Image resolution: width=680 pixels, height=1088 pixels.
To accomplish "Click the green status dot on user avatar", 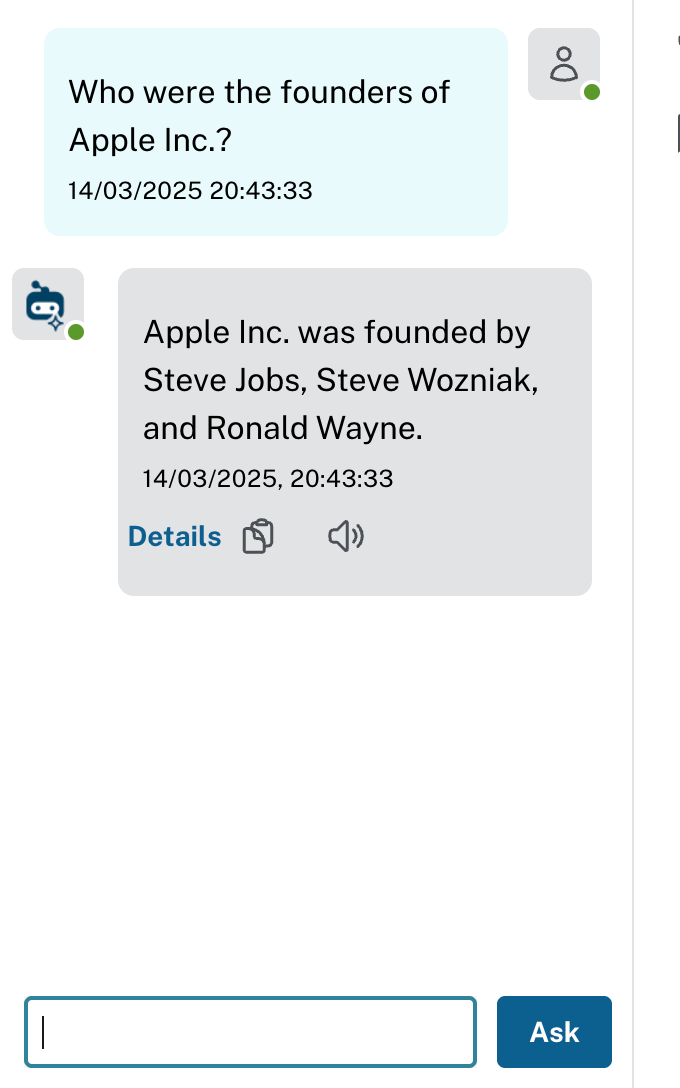I will point(591,93).
